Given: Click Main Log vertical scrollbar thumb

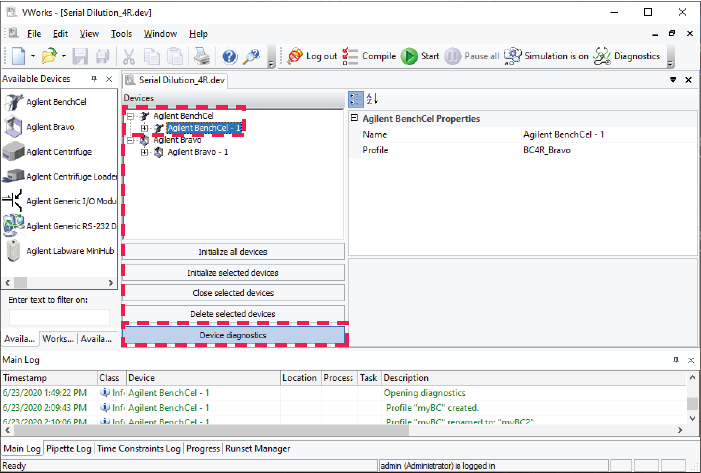Looking at the screenshot, I should [x=692, y=404].
